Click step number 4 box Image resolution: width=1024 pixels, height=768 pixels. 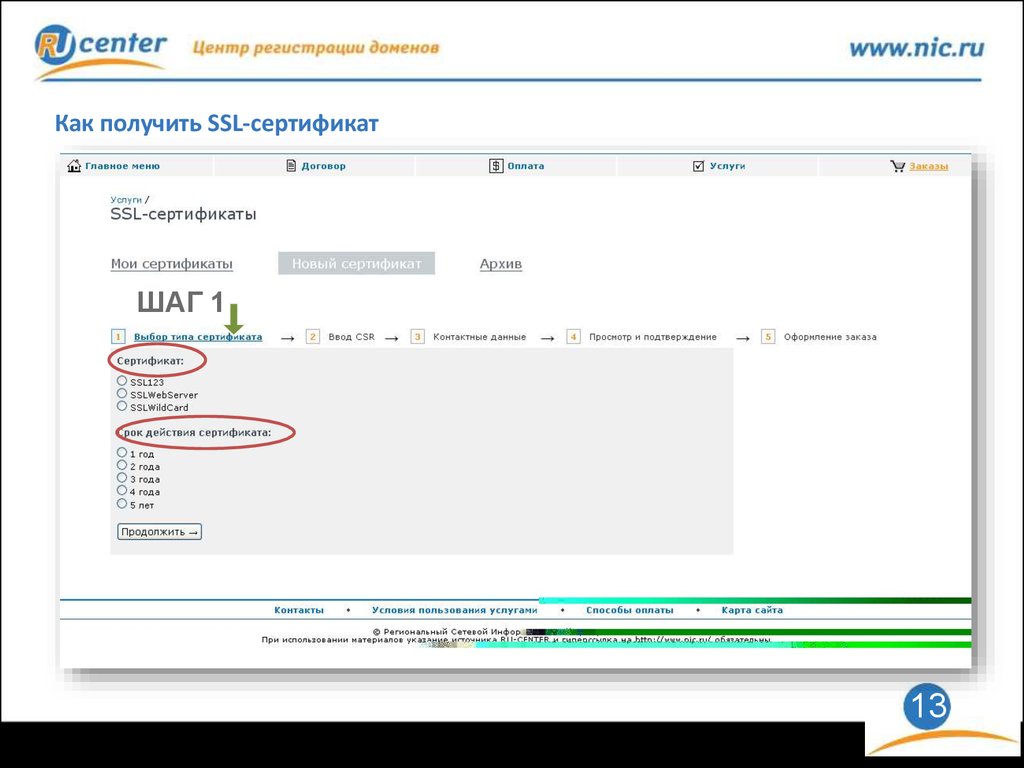573,337
